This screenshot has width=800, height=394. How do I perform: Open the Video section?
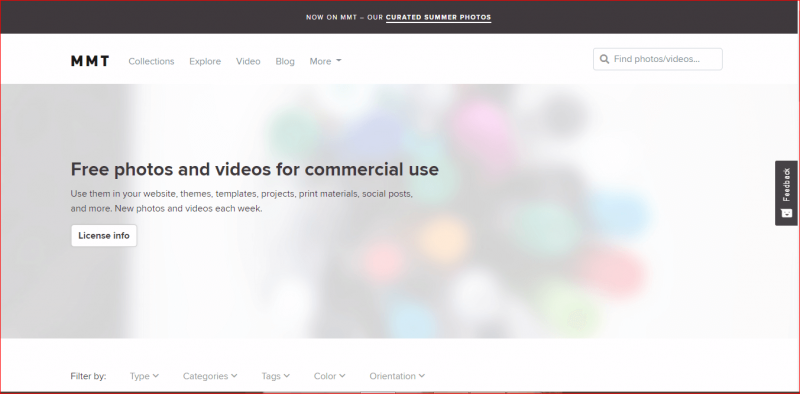[x=248, y=61]
